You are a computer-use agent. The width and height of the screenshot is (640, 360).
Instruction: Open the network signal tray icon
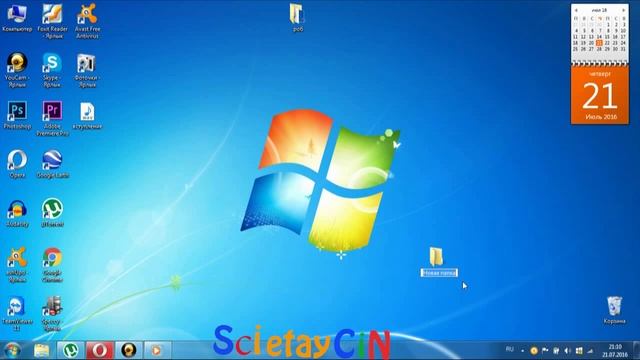click(590, 351)
